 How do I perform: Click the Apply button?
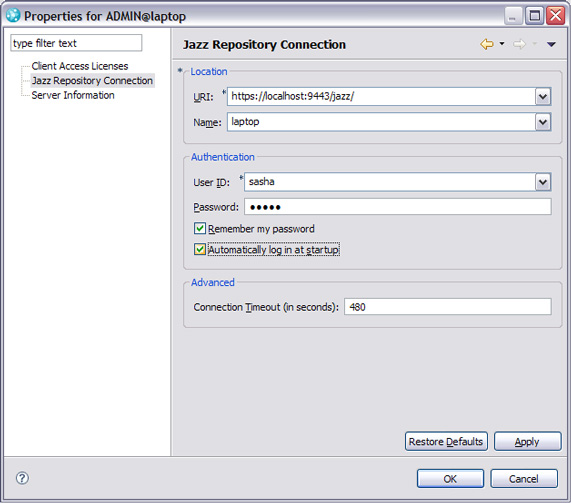(527, 441)
